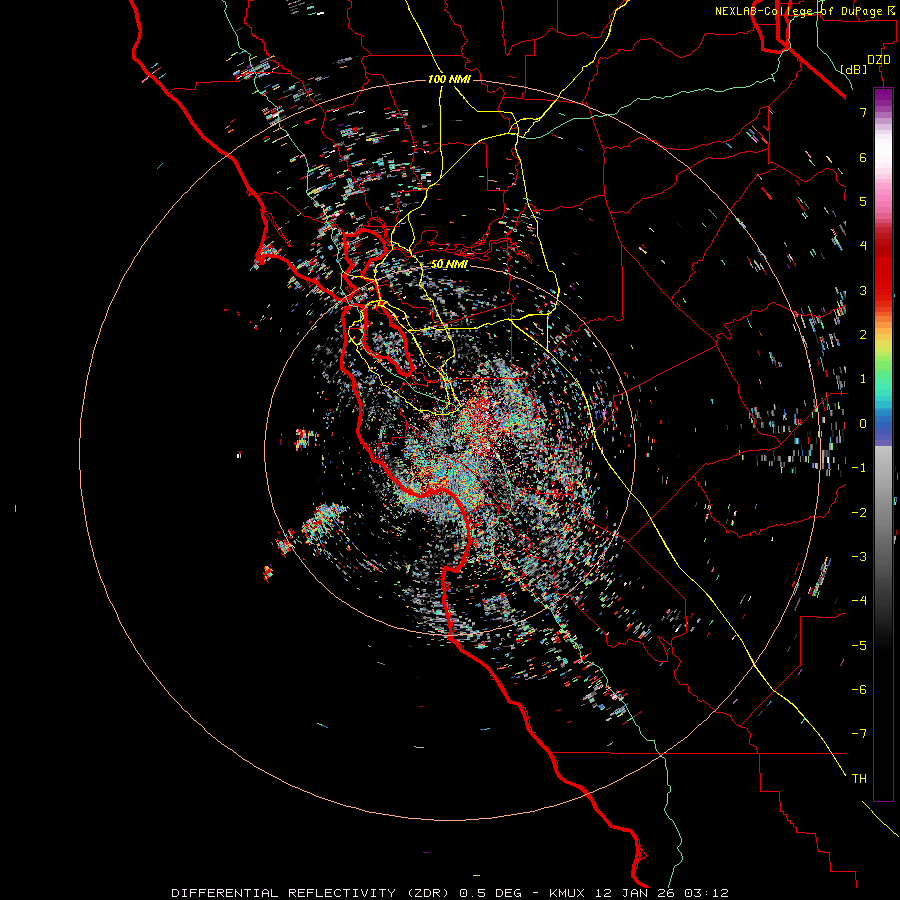The image size is (900, 900).
Task: Click the "3" tick label on the scale
Action: coord(863,290)
